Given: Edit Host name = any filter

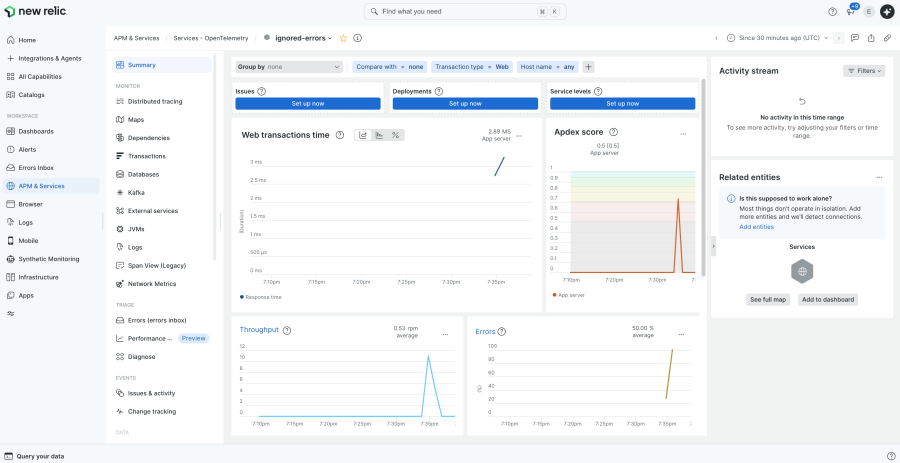Looking at the screenshot, I should (547, 67).
